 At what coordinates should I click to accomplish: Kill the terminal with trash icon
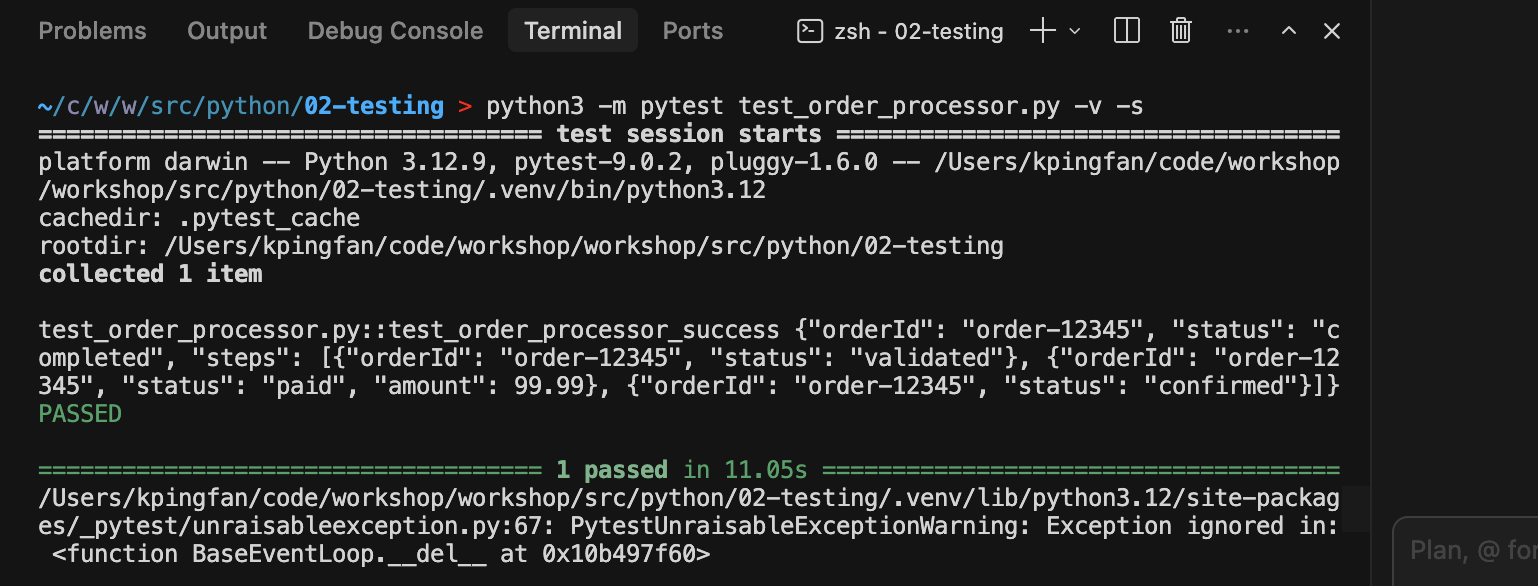tap(1181, 31)
